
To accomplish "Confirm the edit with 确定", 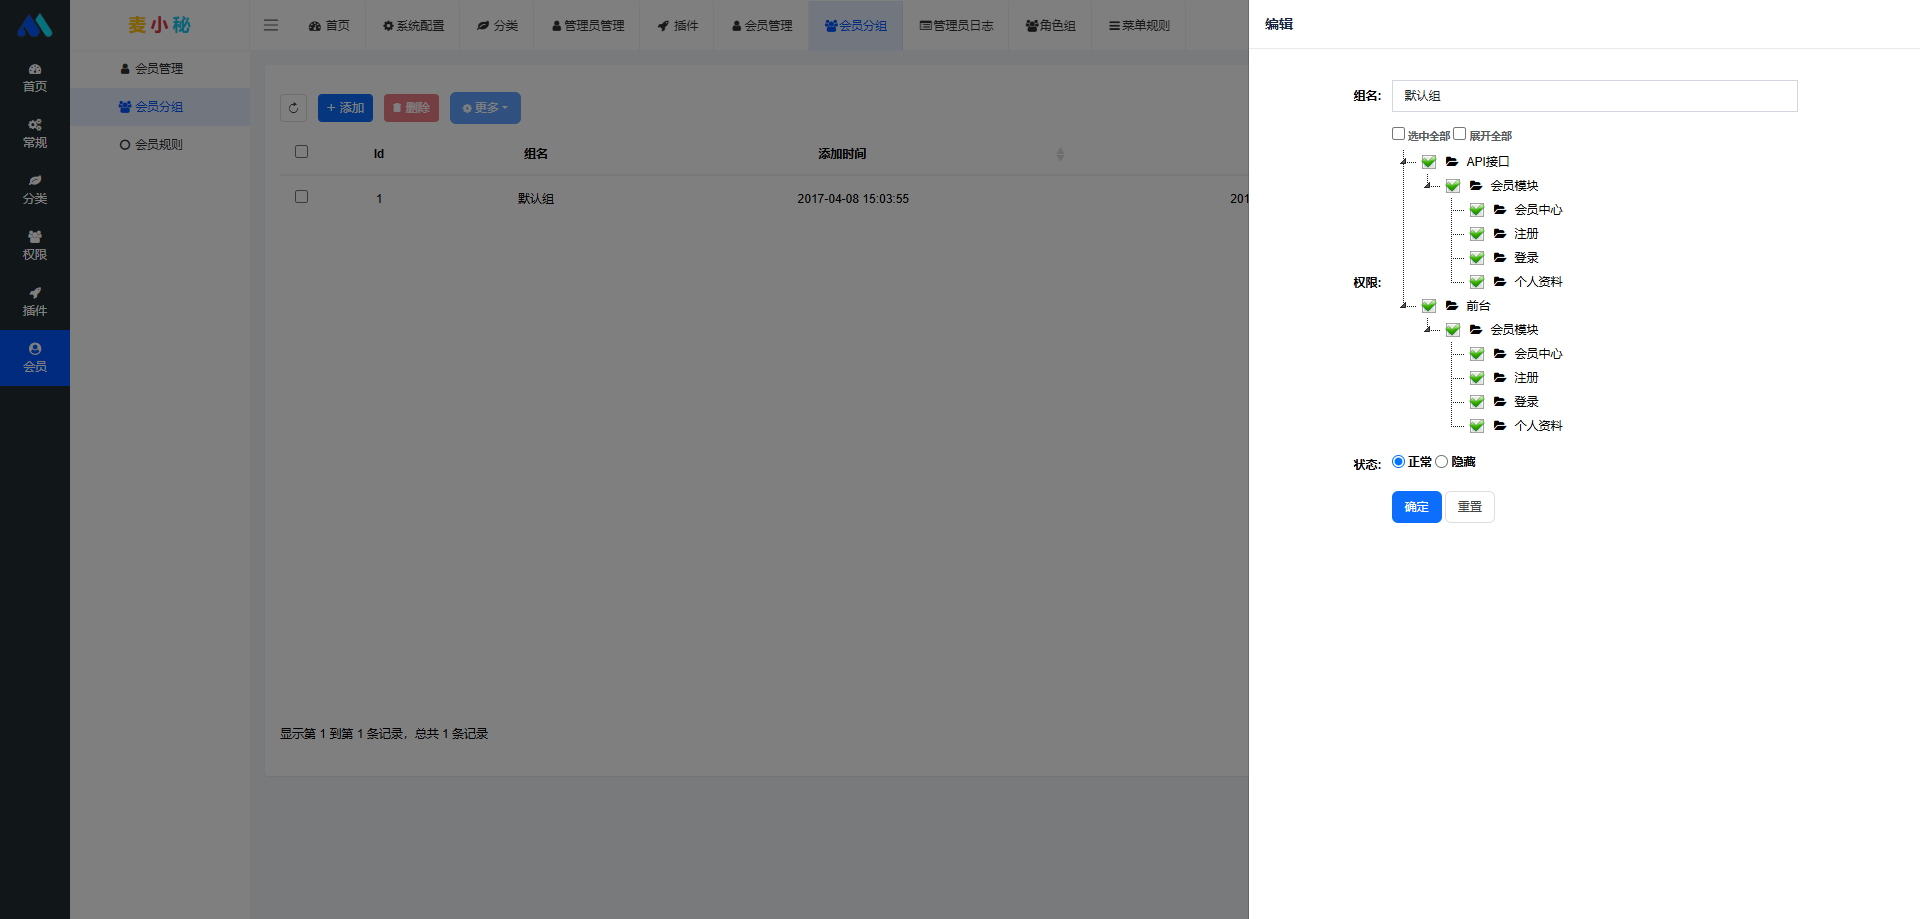I will click(1416, 507).
